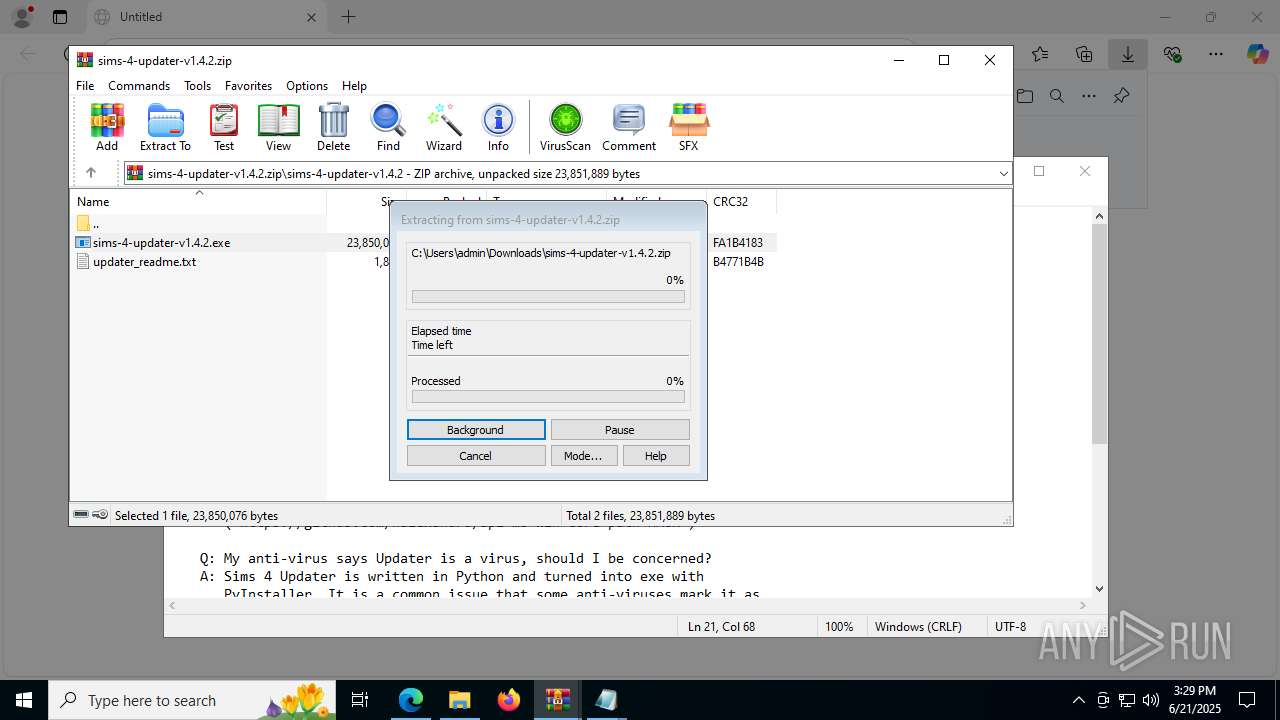Open downloads folder icon in panel
The height and width of the screenshot is (720, 1280).
tap(1024, 96)
